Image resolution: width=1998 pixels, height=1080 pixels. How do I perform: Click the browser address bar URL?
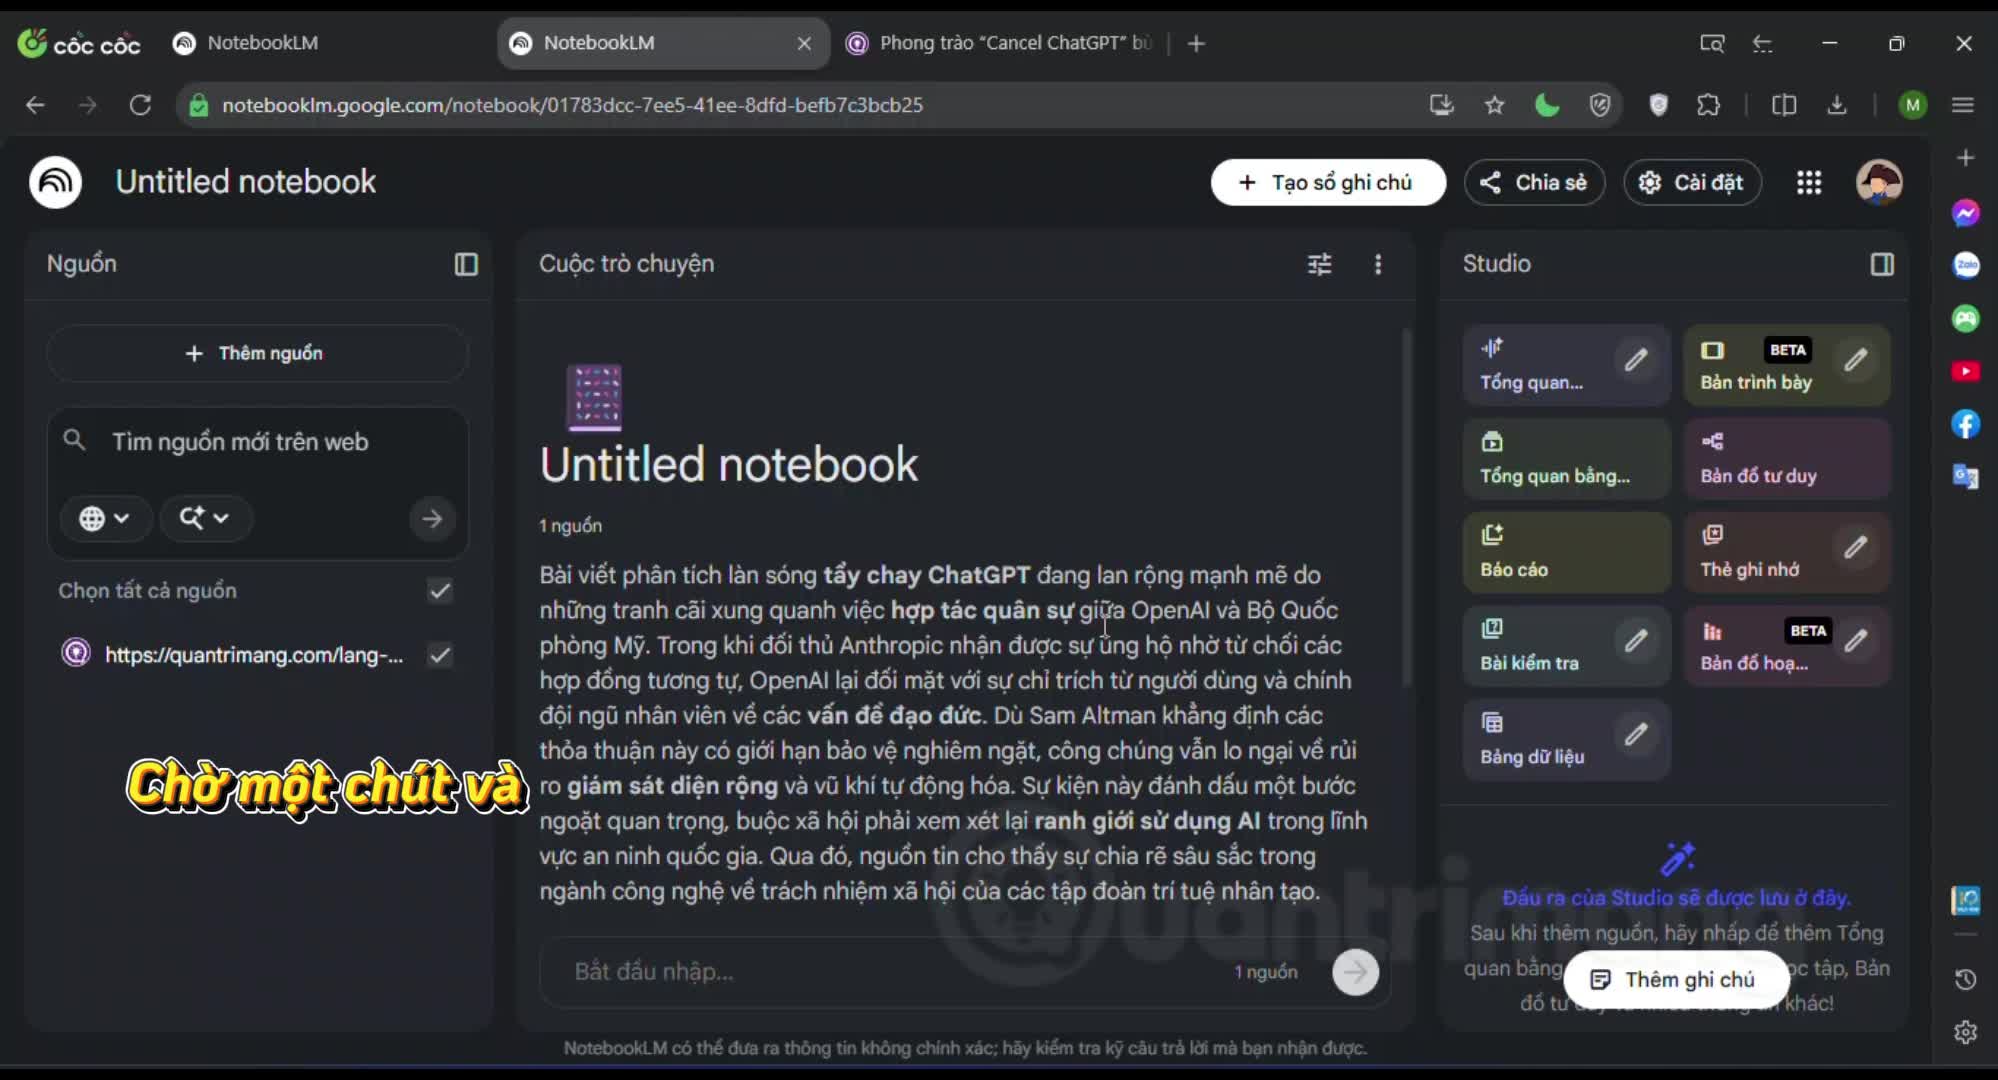click(x=572, y=105)
